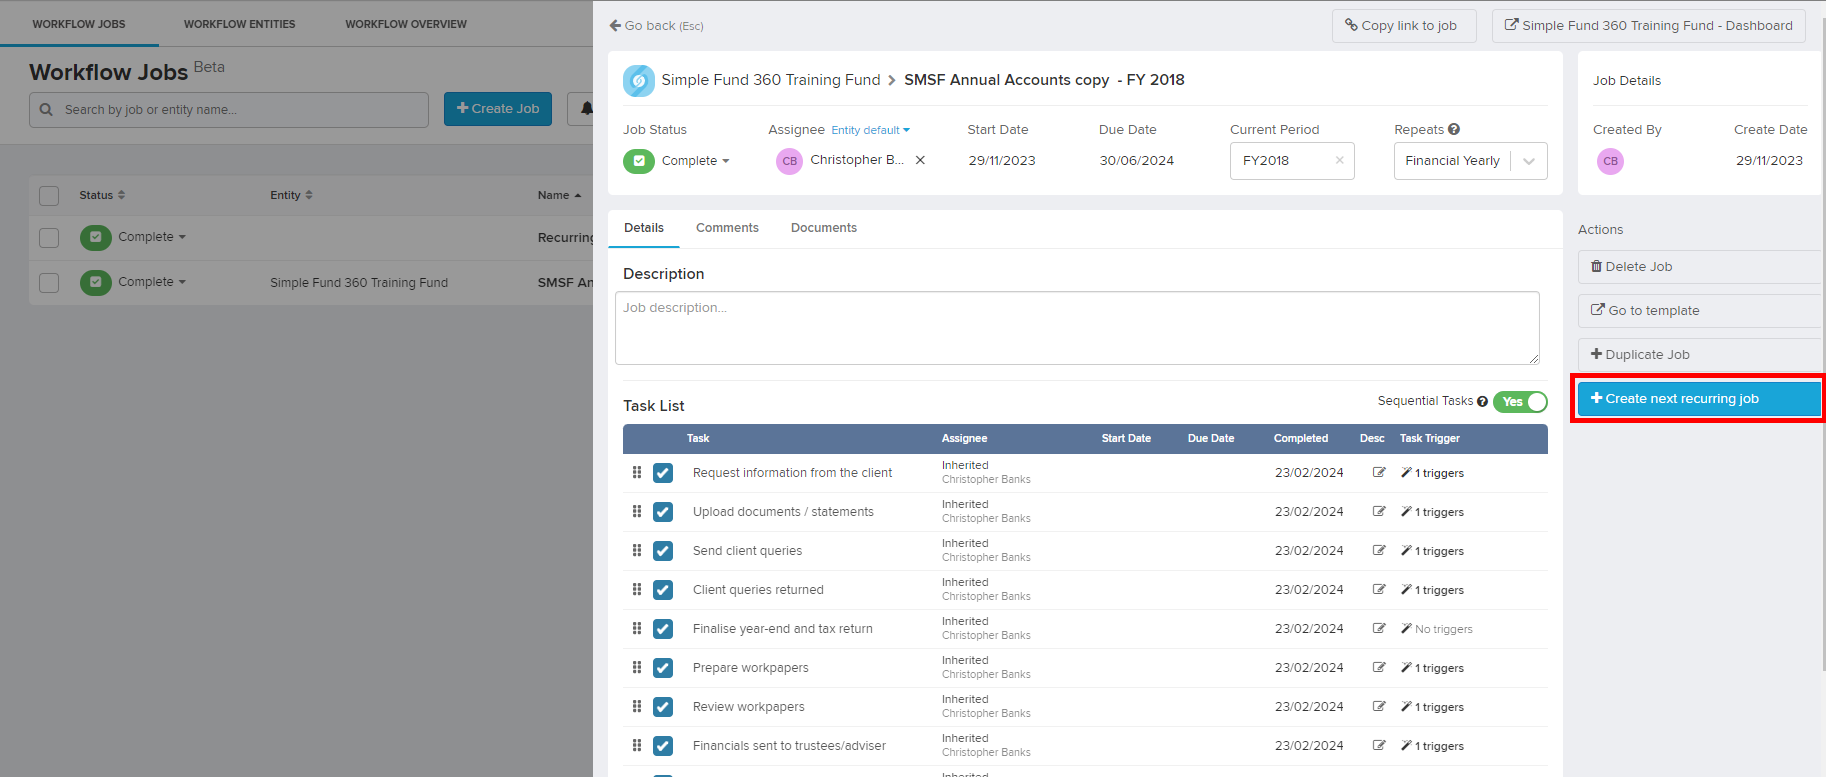Click the Created By CB avatar

(x=1610, y=161)
